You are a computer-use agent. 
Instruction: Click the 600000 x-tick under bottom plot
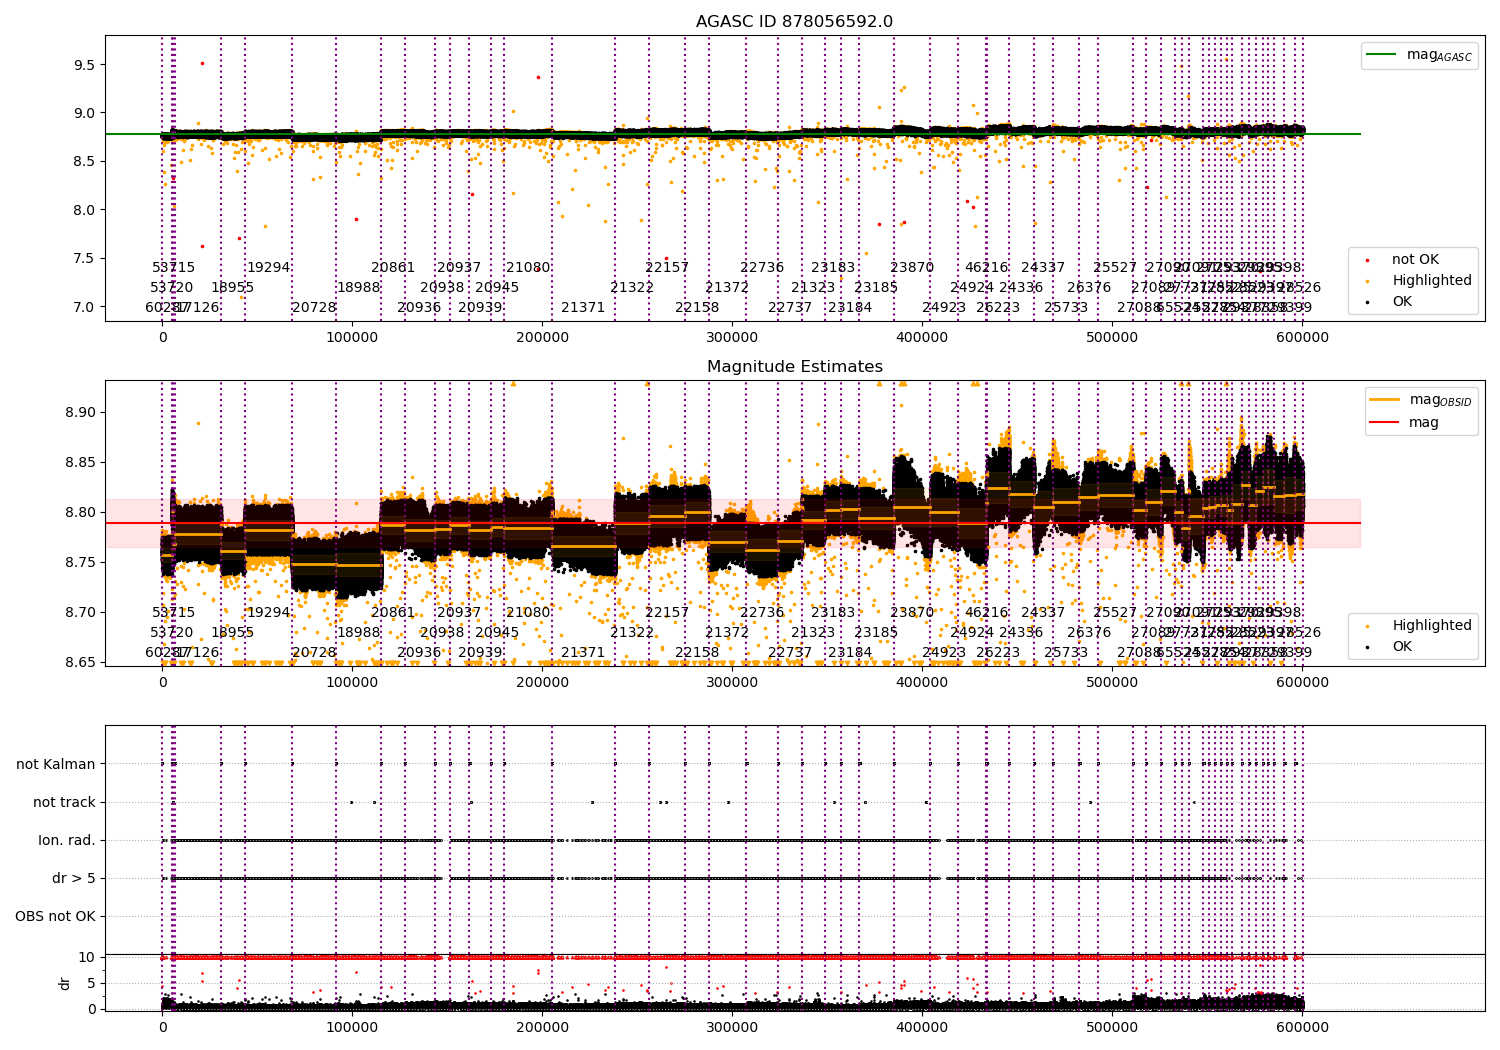tap(1303, 1028)
